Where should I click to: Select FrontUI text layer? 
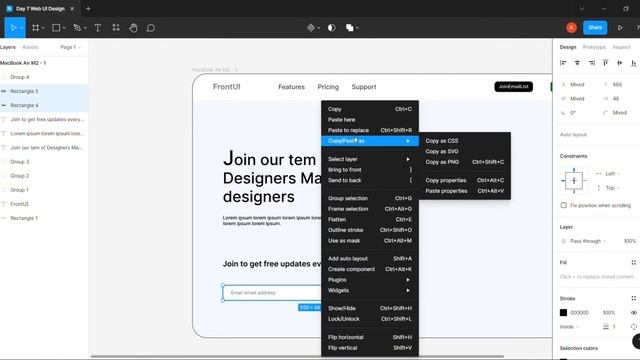click(x=44, y=204)
